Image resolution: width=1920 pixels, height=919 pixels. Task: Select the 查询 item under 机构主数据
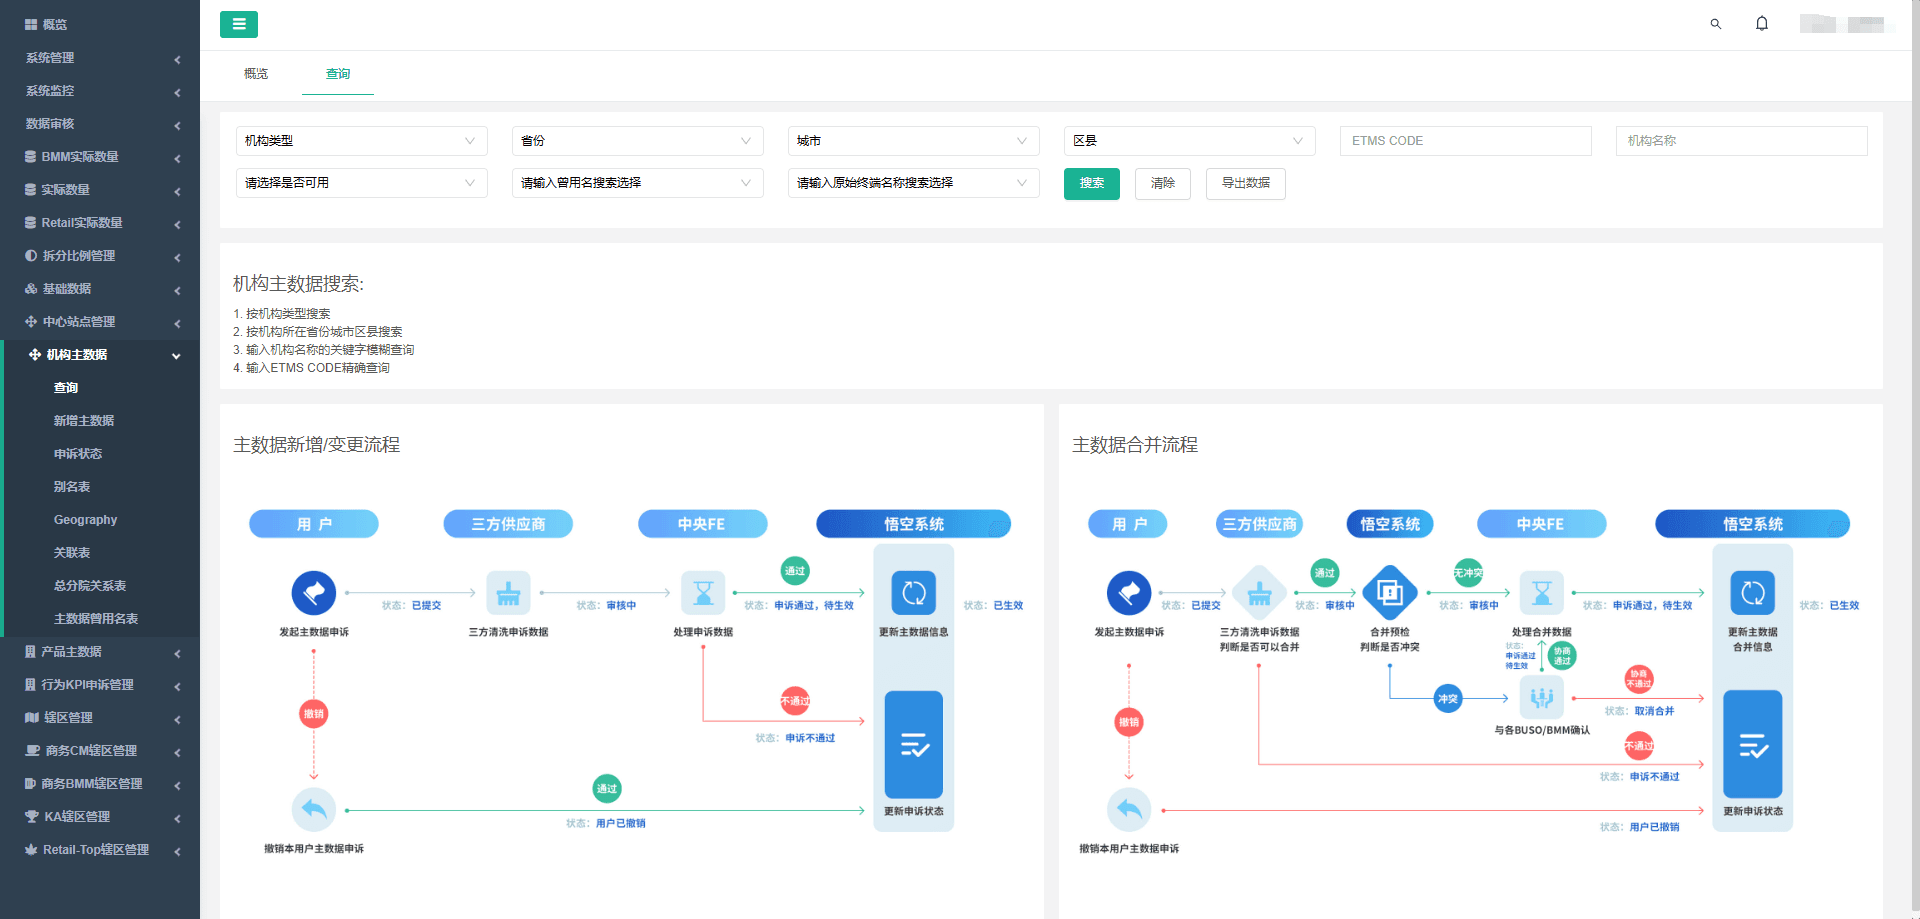(x=64, y=387)
